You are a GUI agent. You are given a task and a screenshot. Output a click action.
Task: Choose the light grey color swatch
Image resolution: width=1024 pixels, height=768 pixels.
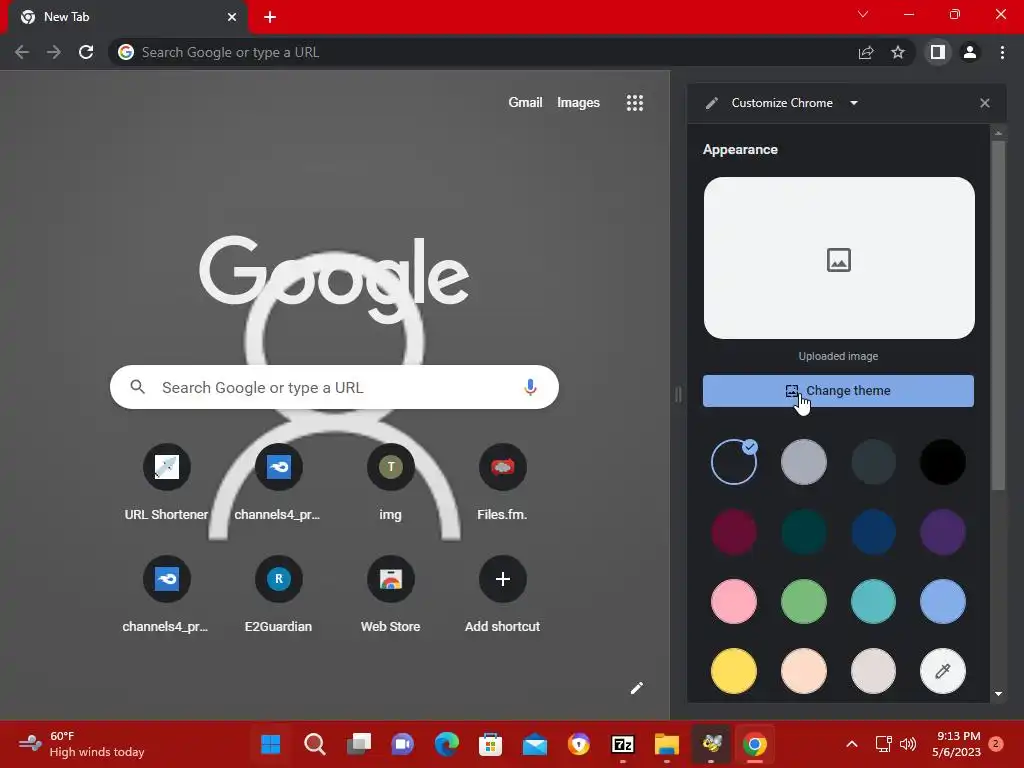(803, 462)
